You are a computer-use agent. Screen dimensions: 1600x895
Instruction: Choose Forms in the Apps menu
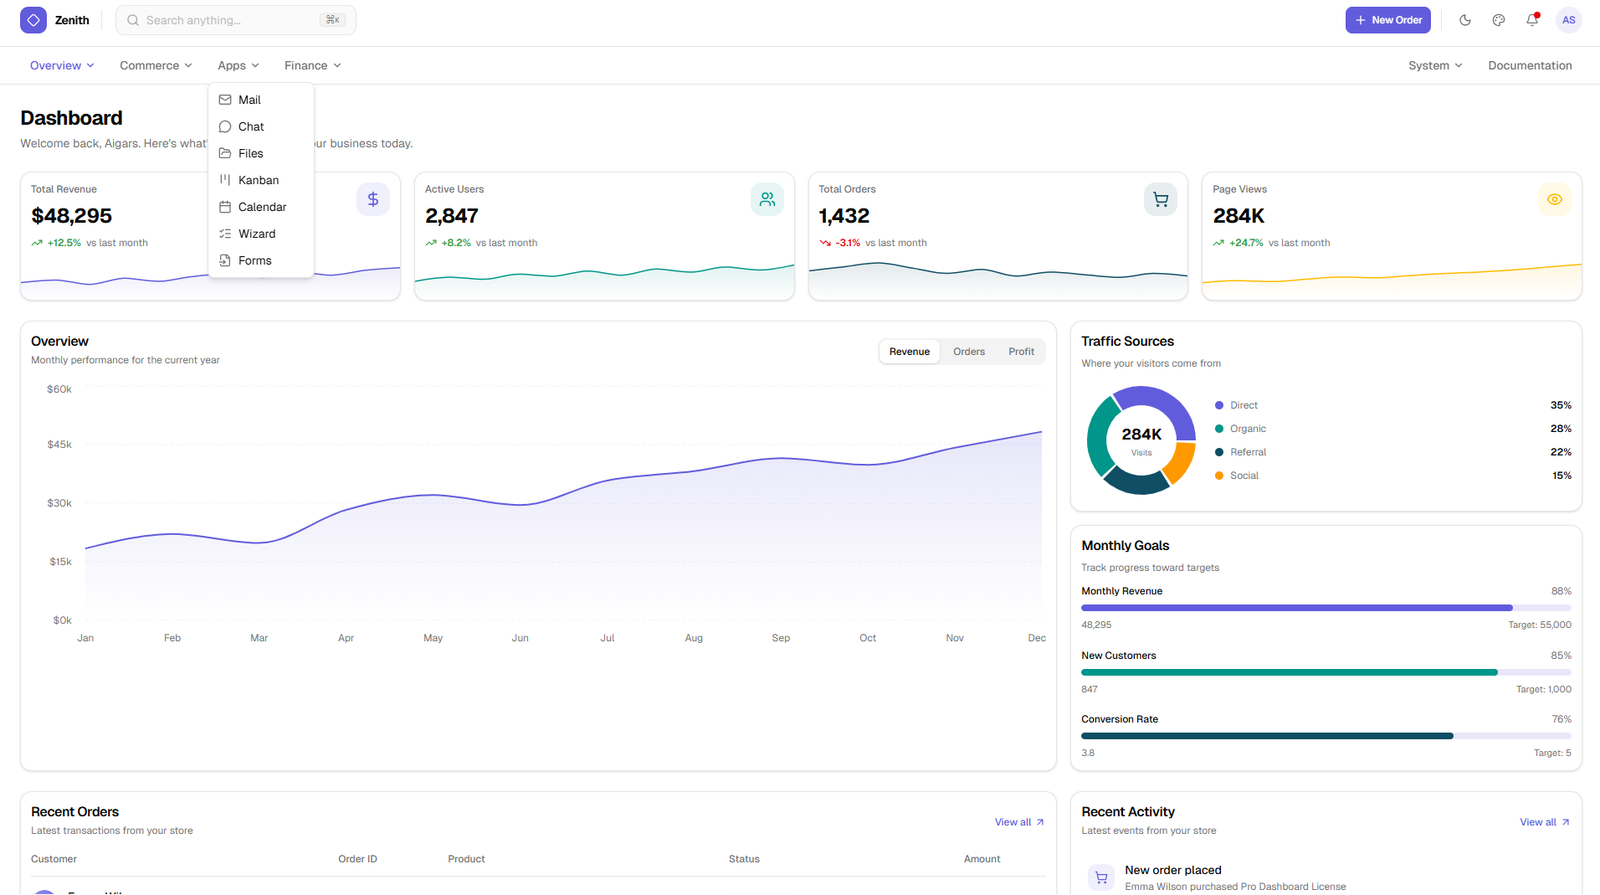[x=261, y=260]
